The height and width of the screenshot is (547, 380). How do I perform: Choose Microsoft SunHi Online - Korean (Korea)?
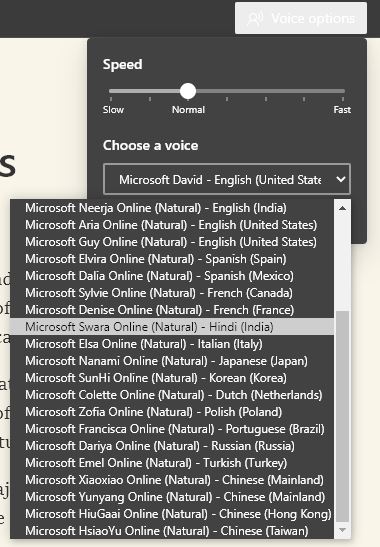tap(172, 378)
